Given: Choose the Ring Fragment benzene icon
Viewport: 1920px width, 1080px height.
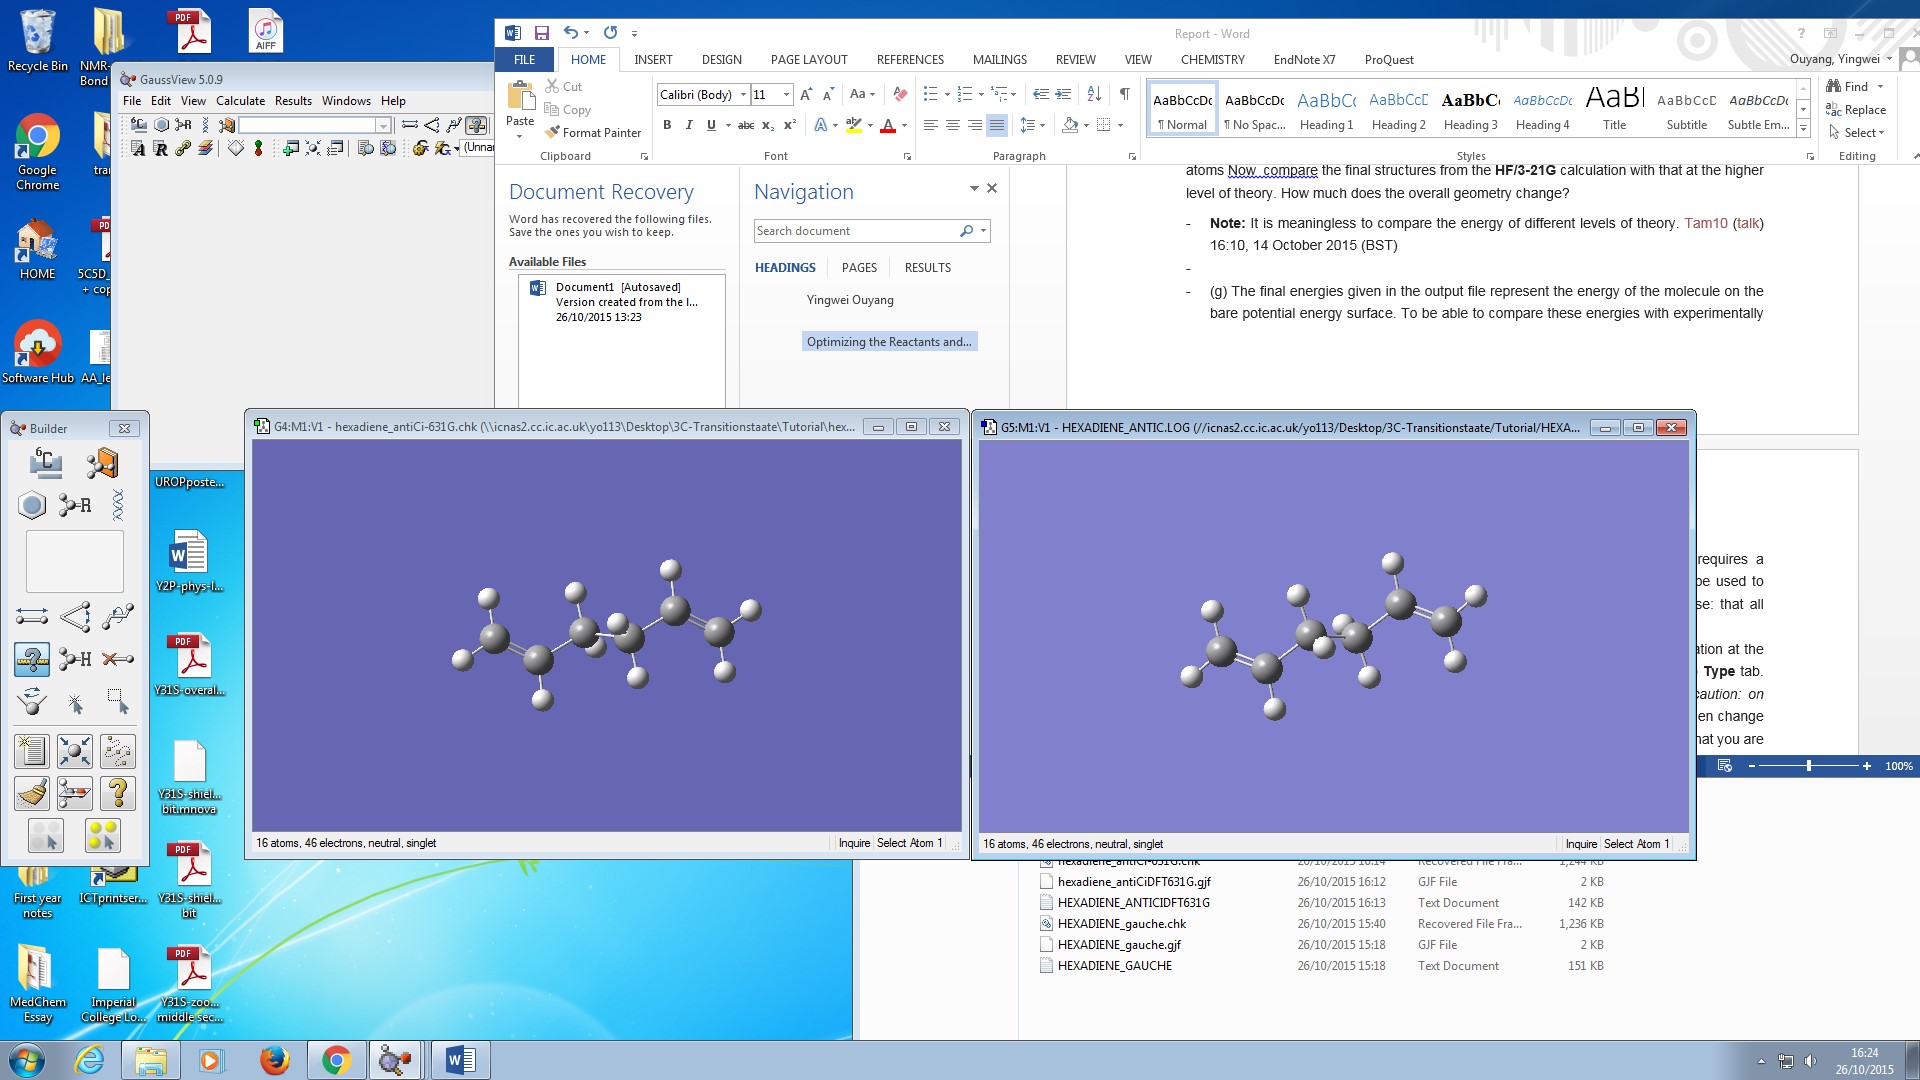Looking at the screenshot, I should click(32, 505).
